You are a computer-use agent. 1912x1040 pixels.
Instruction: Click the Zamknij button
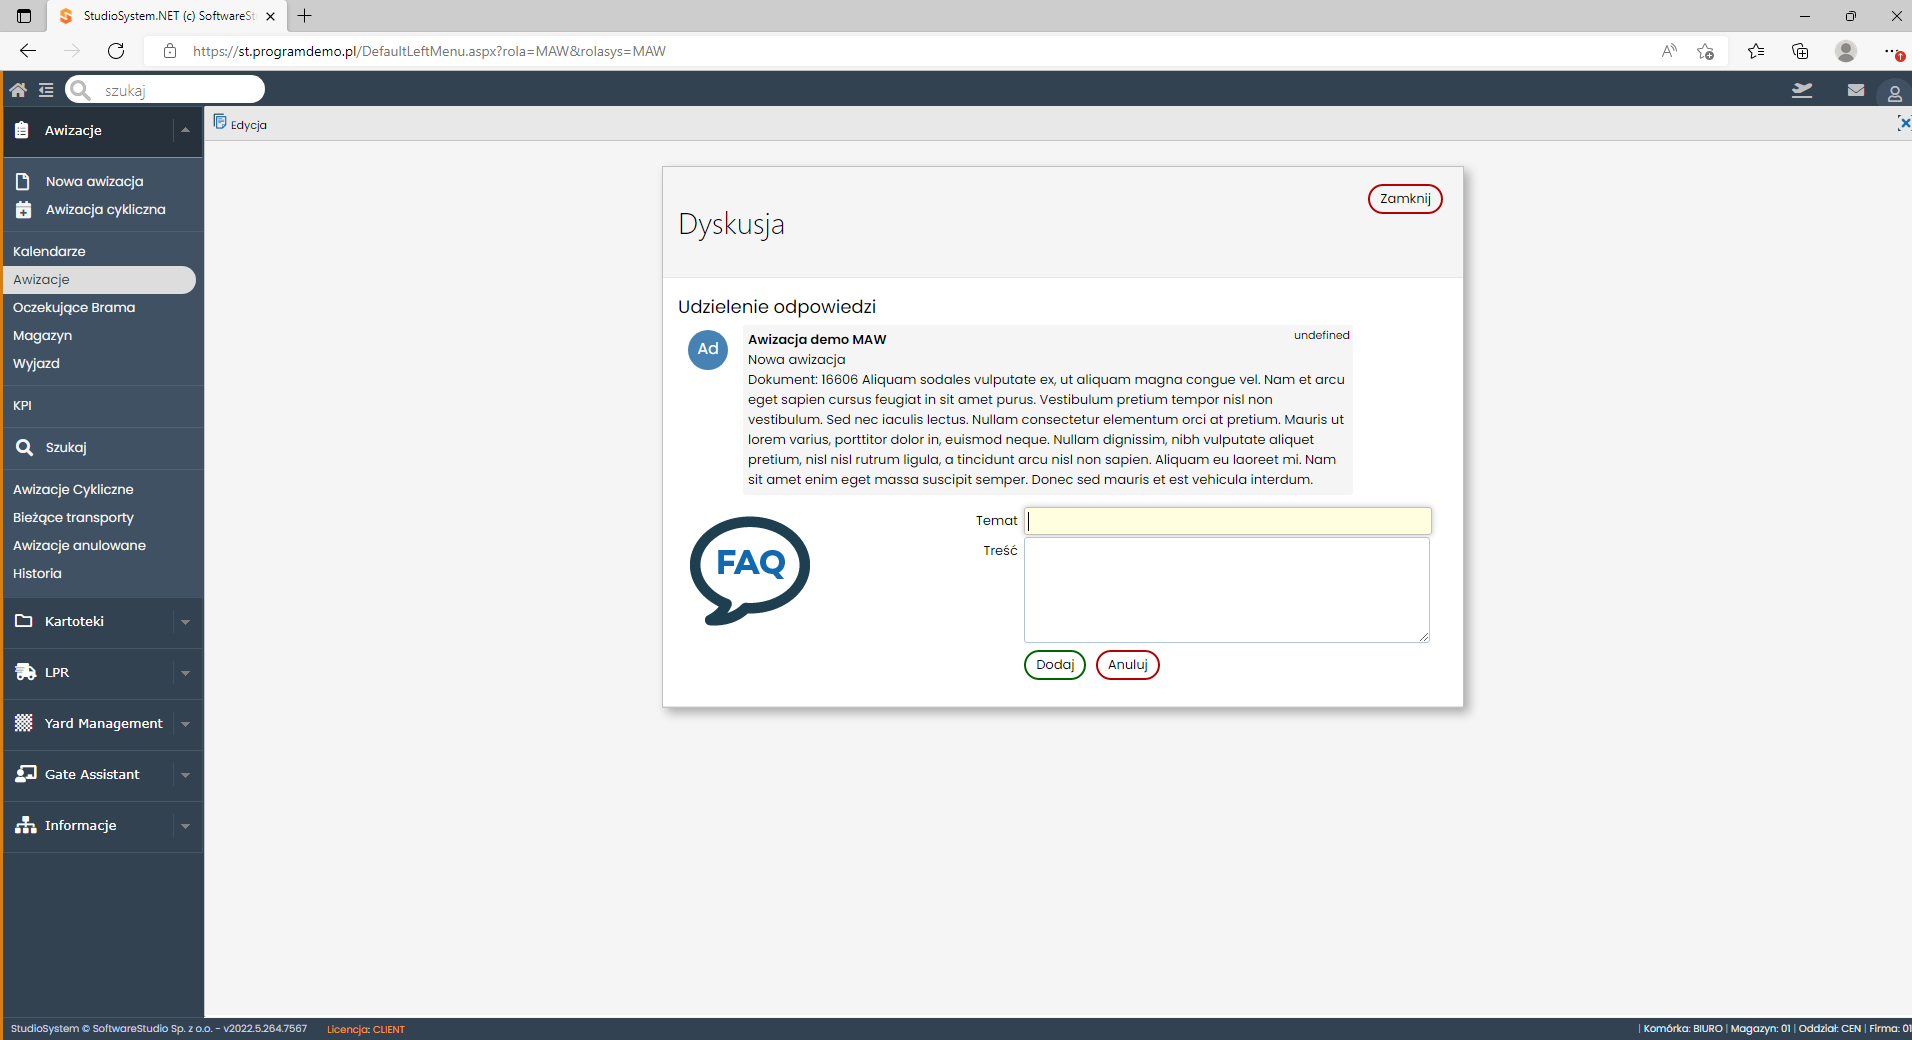pyautogui.click(x=1405, y=199)
